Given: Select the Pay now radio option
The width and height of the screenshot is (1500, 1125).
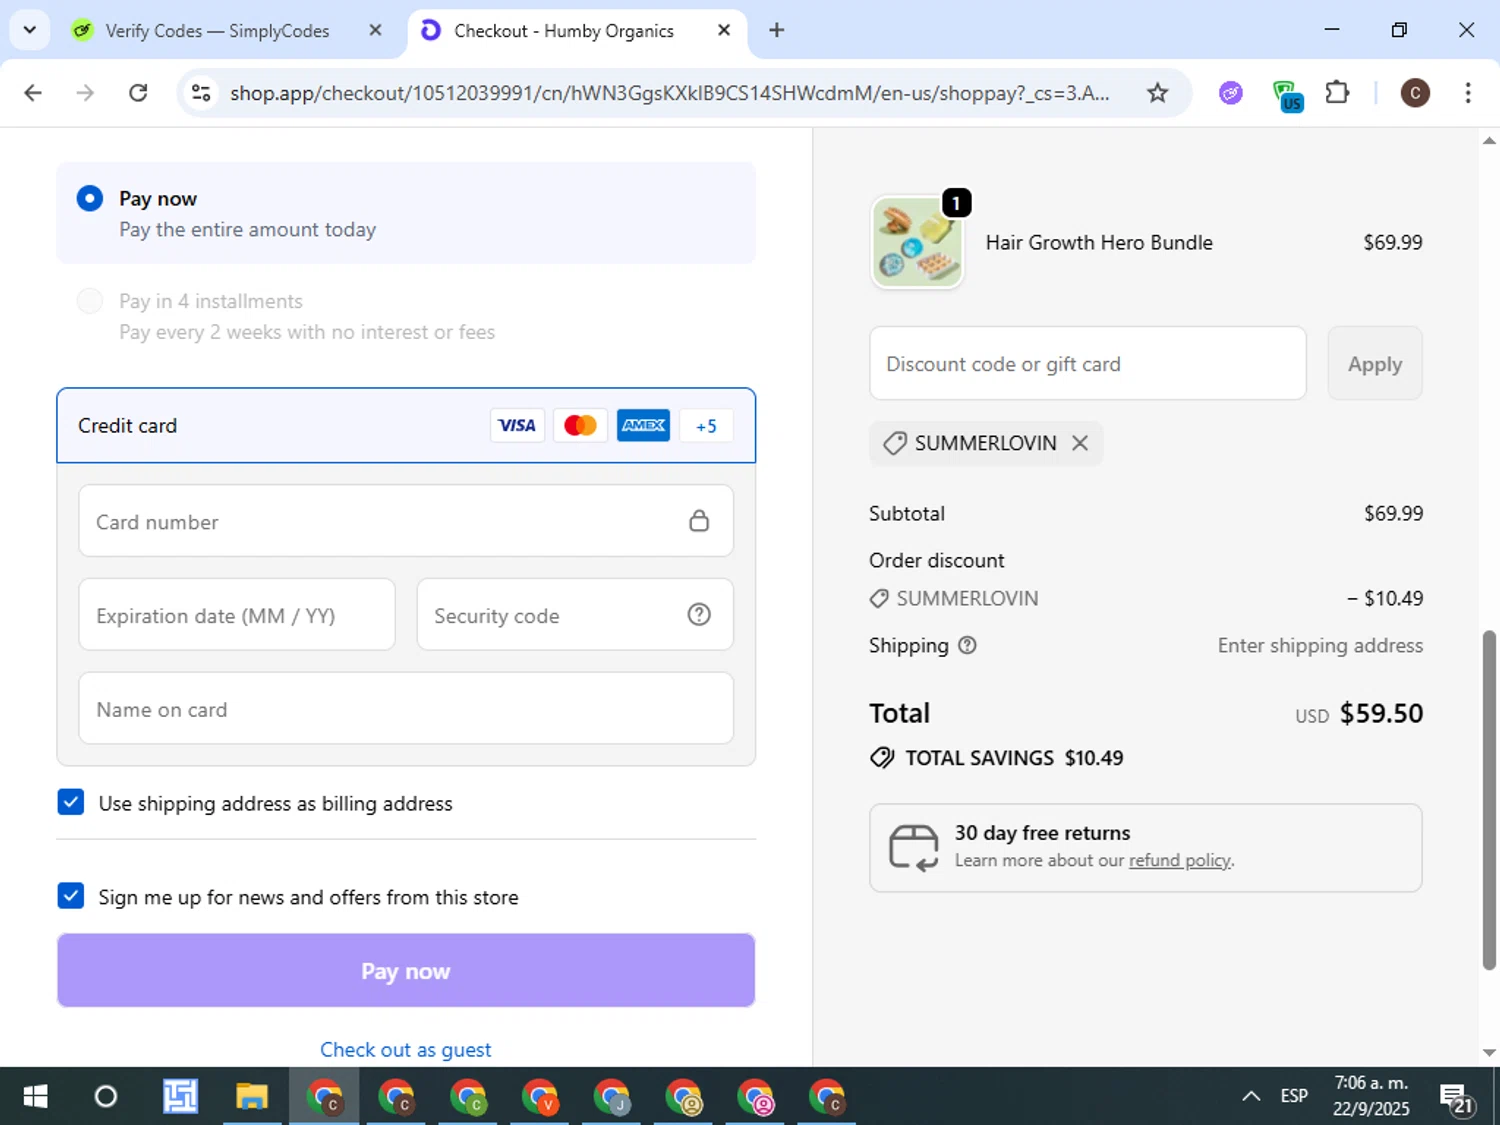Looking at the screenshot, I should pos(90,198).
